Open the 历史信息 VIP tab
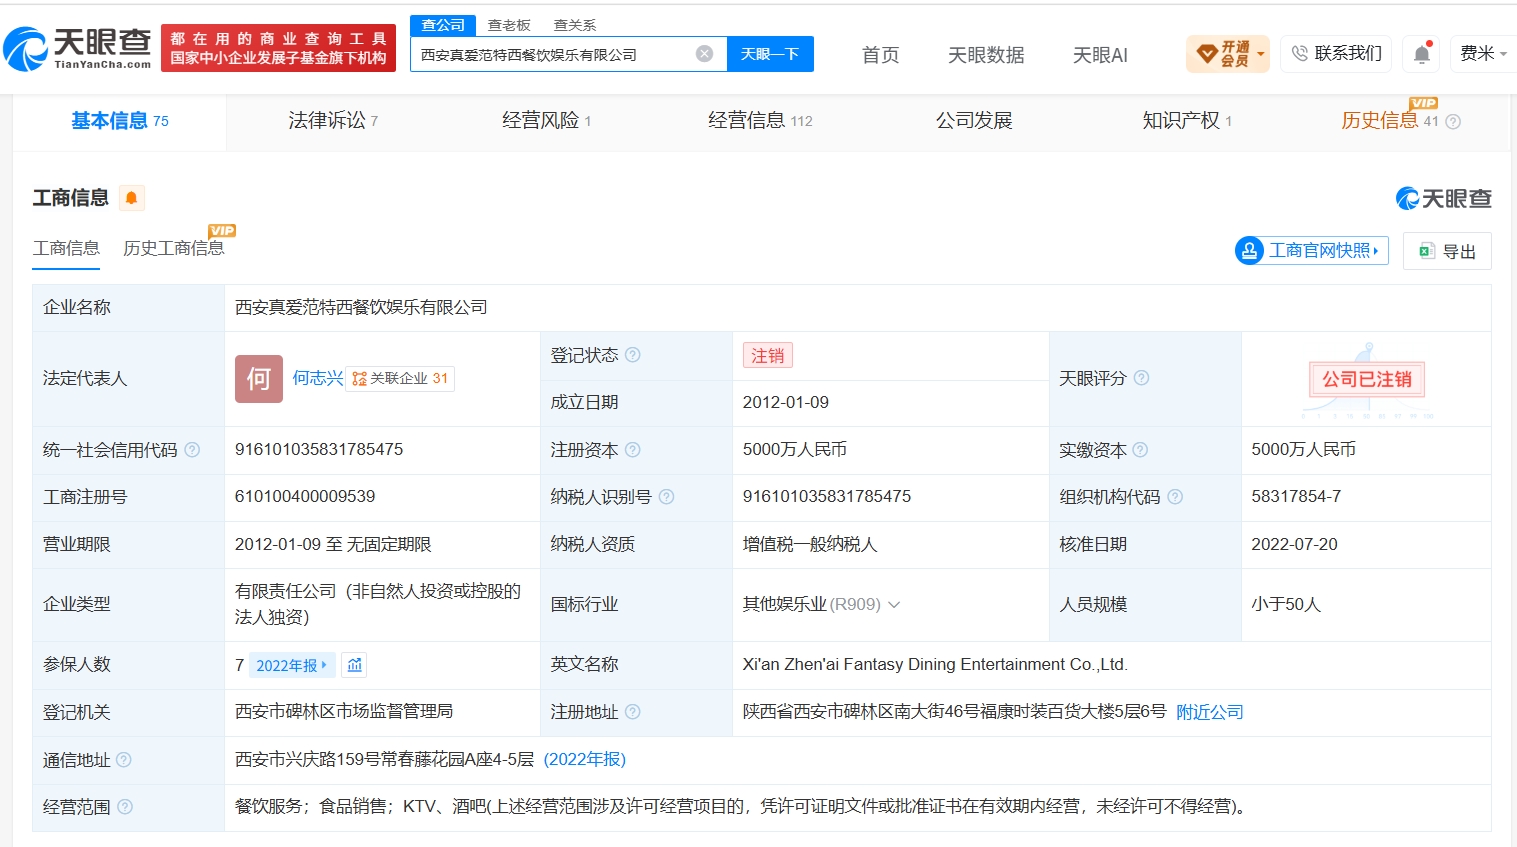This screenshot has width=1517, height=847. point(1390,121)
